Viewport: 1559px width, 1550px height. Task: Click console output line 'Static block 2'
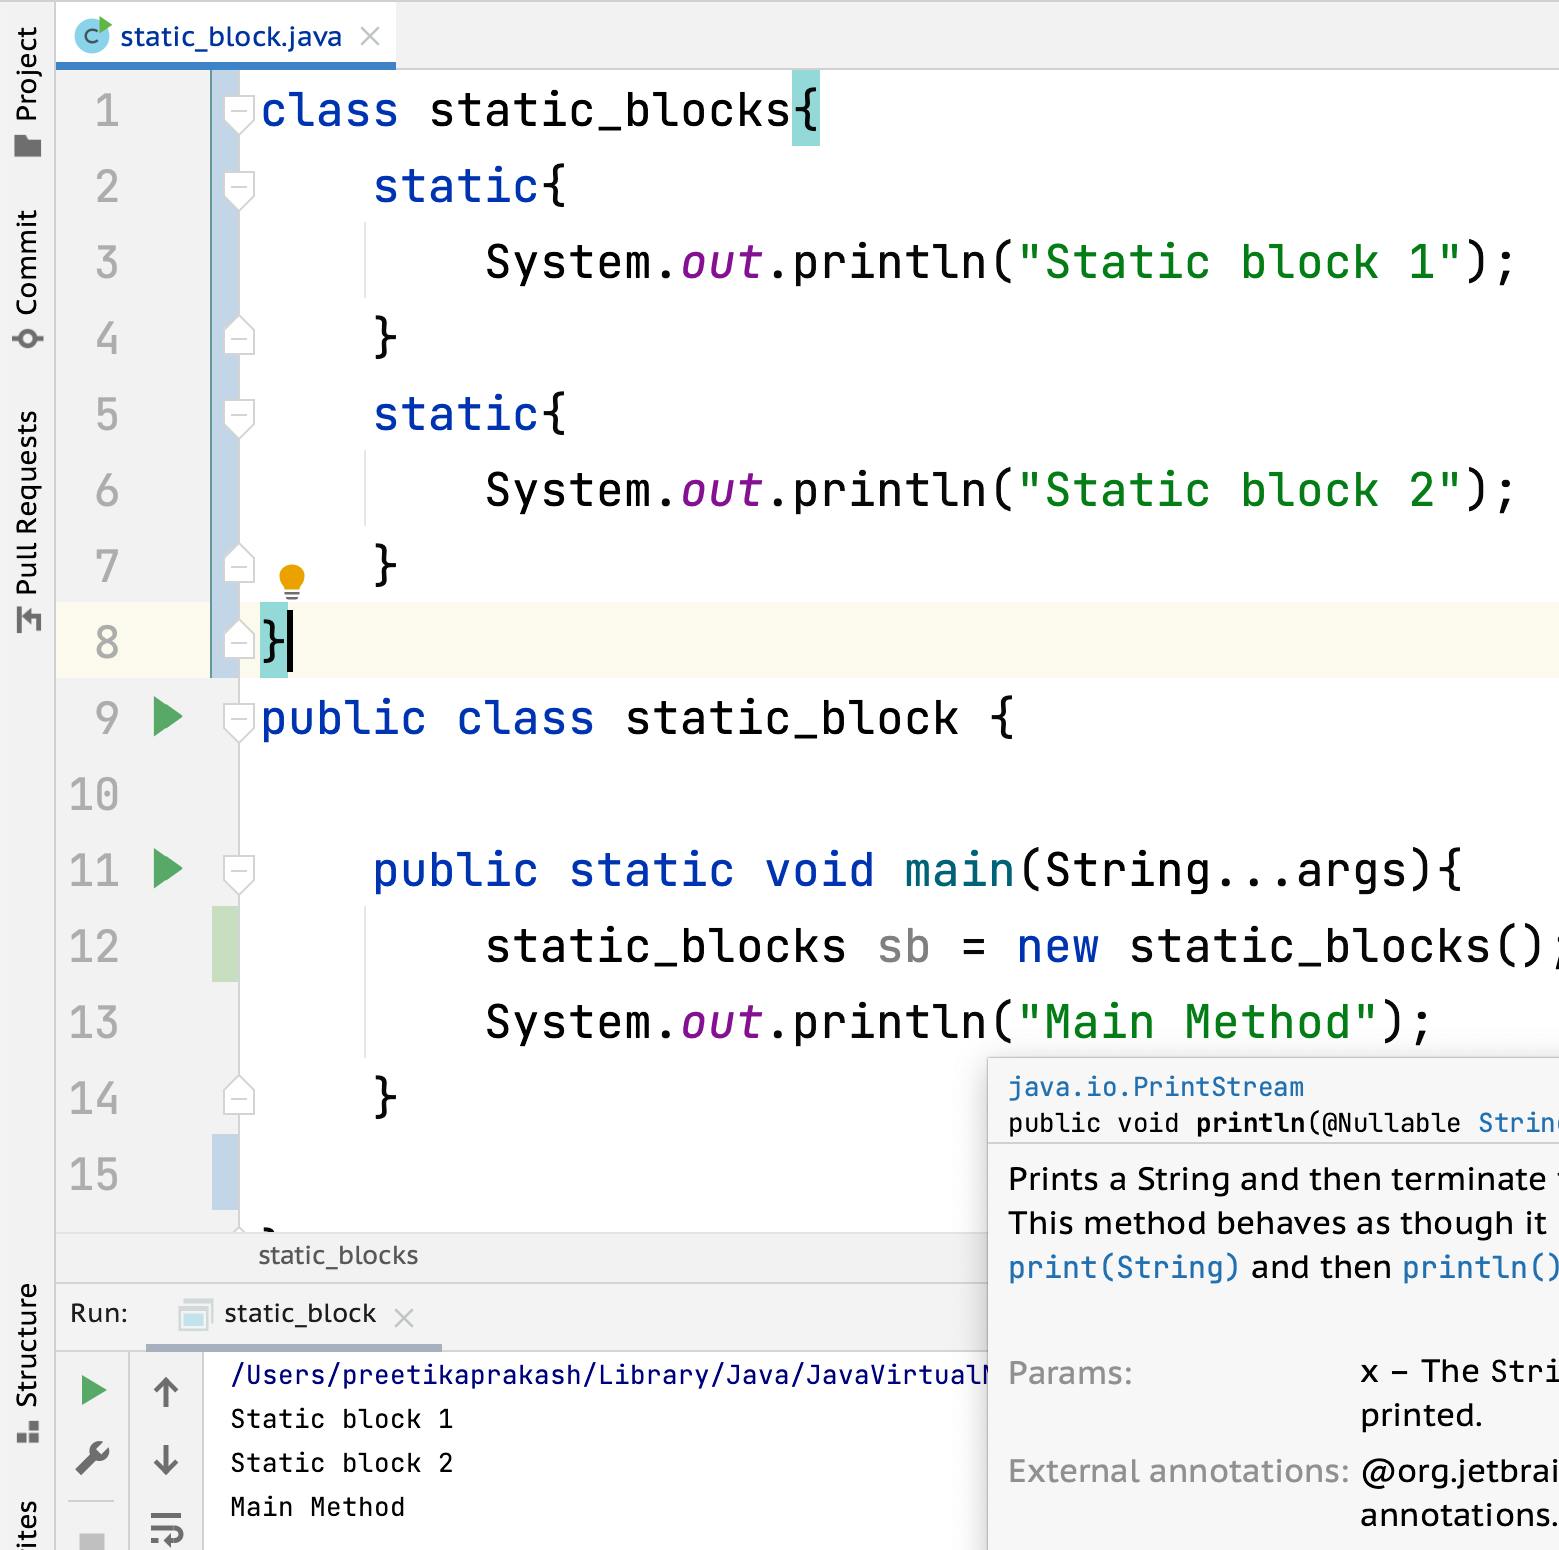(x=341, y=1463)
